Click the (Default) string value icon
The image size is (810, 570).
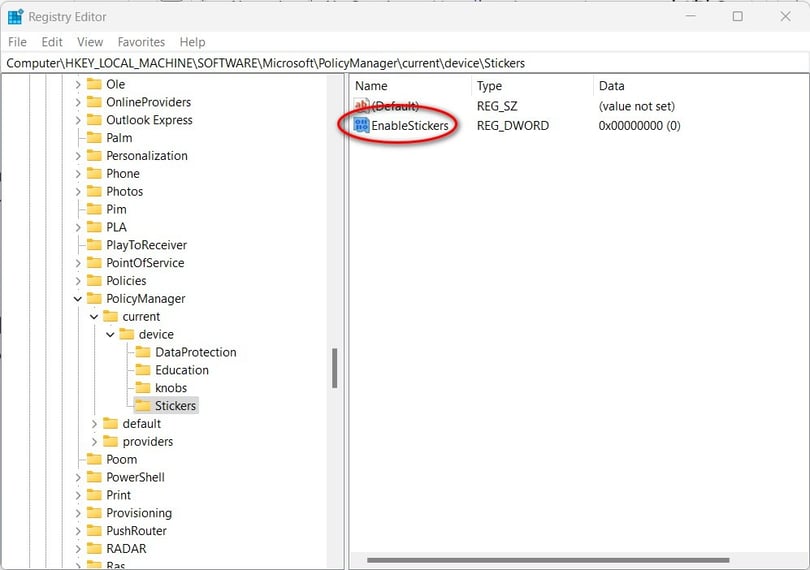click(361, 105)
